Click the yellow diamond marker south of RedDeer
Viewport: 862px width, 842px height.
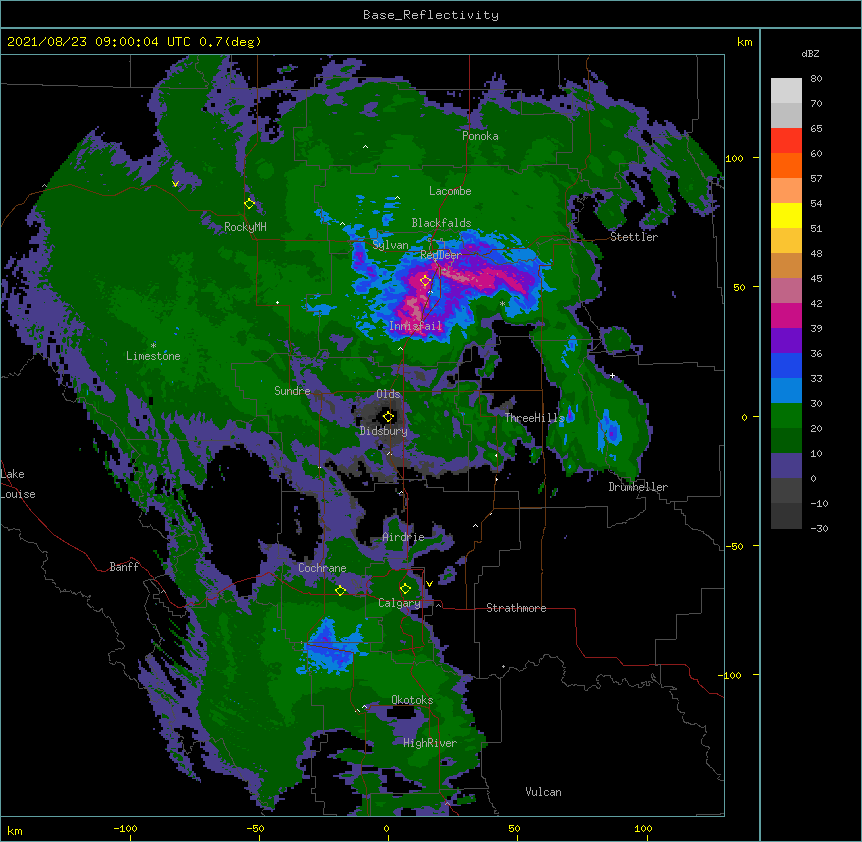pos(425,281)
